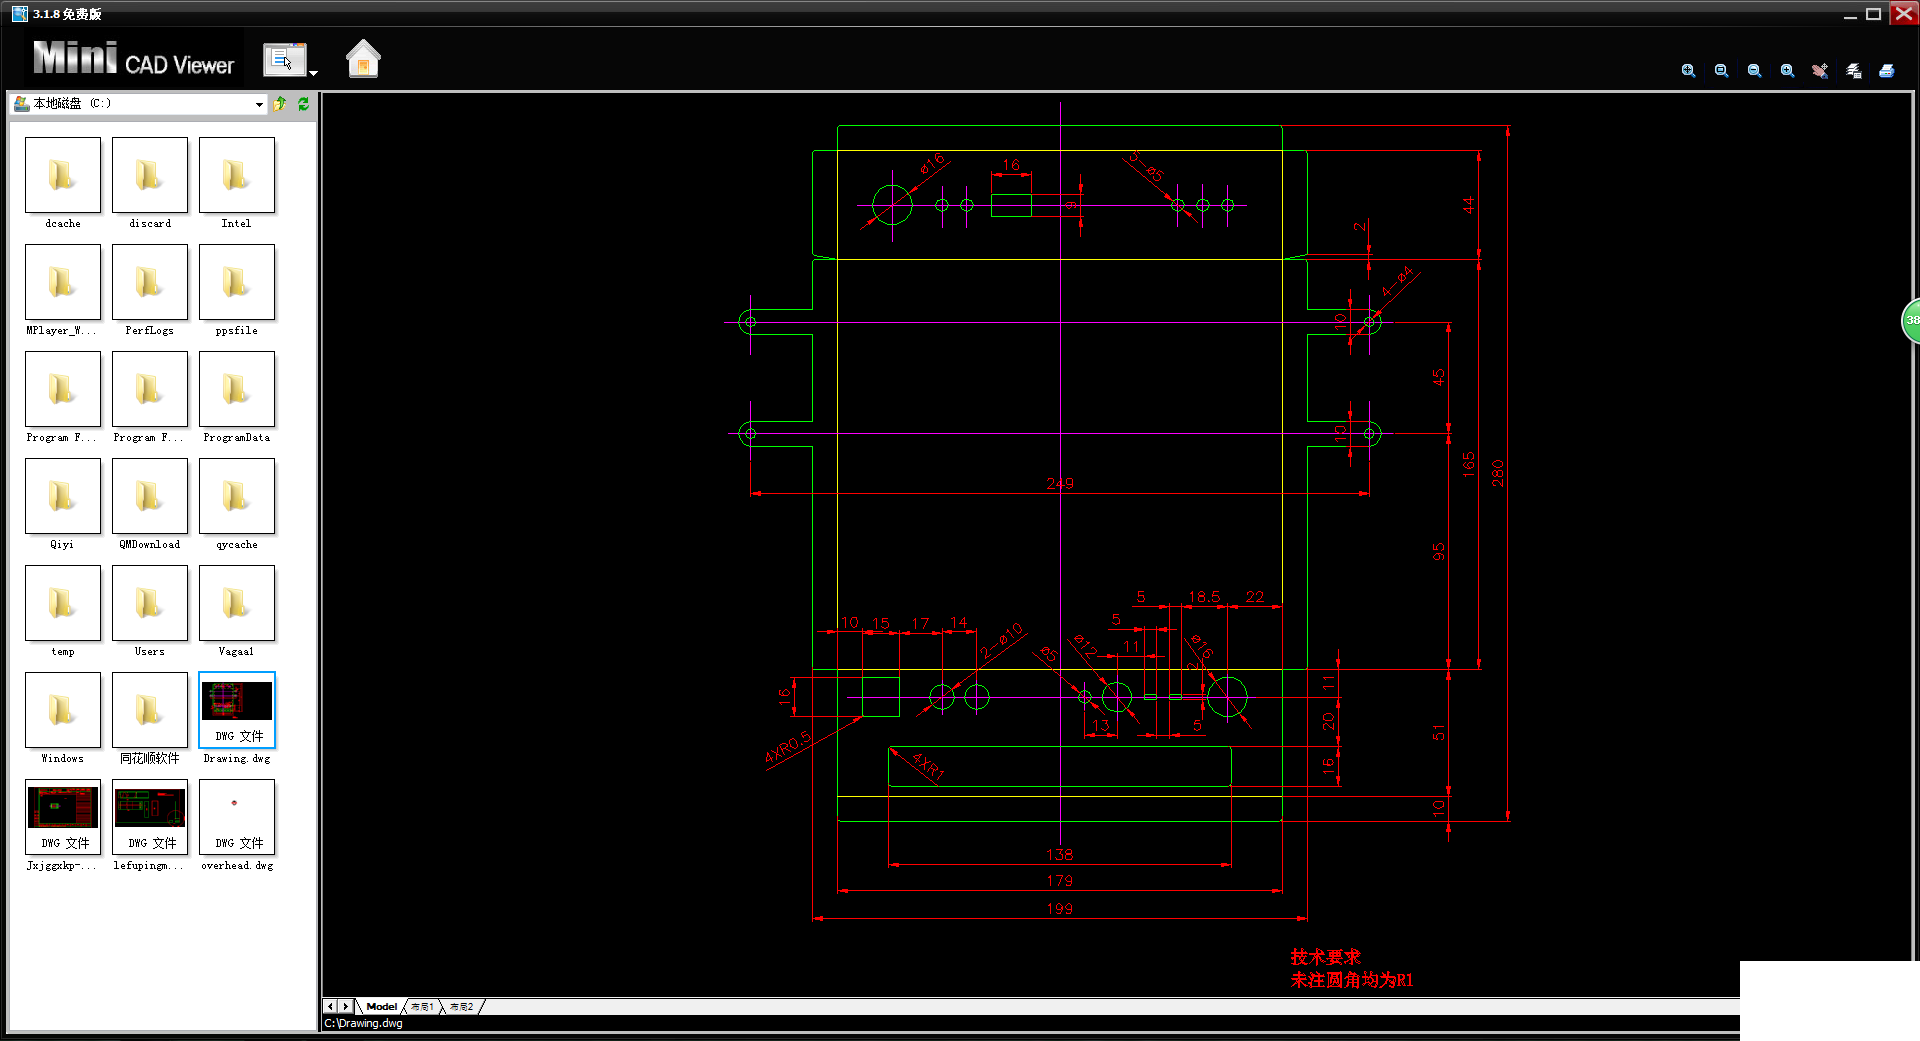
Task: Switch to the Model tab
Action: point(381,1006)
